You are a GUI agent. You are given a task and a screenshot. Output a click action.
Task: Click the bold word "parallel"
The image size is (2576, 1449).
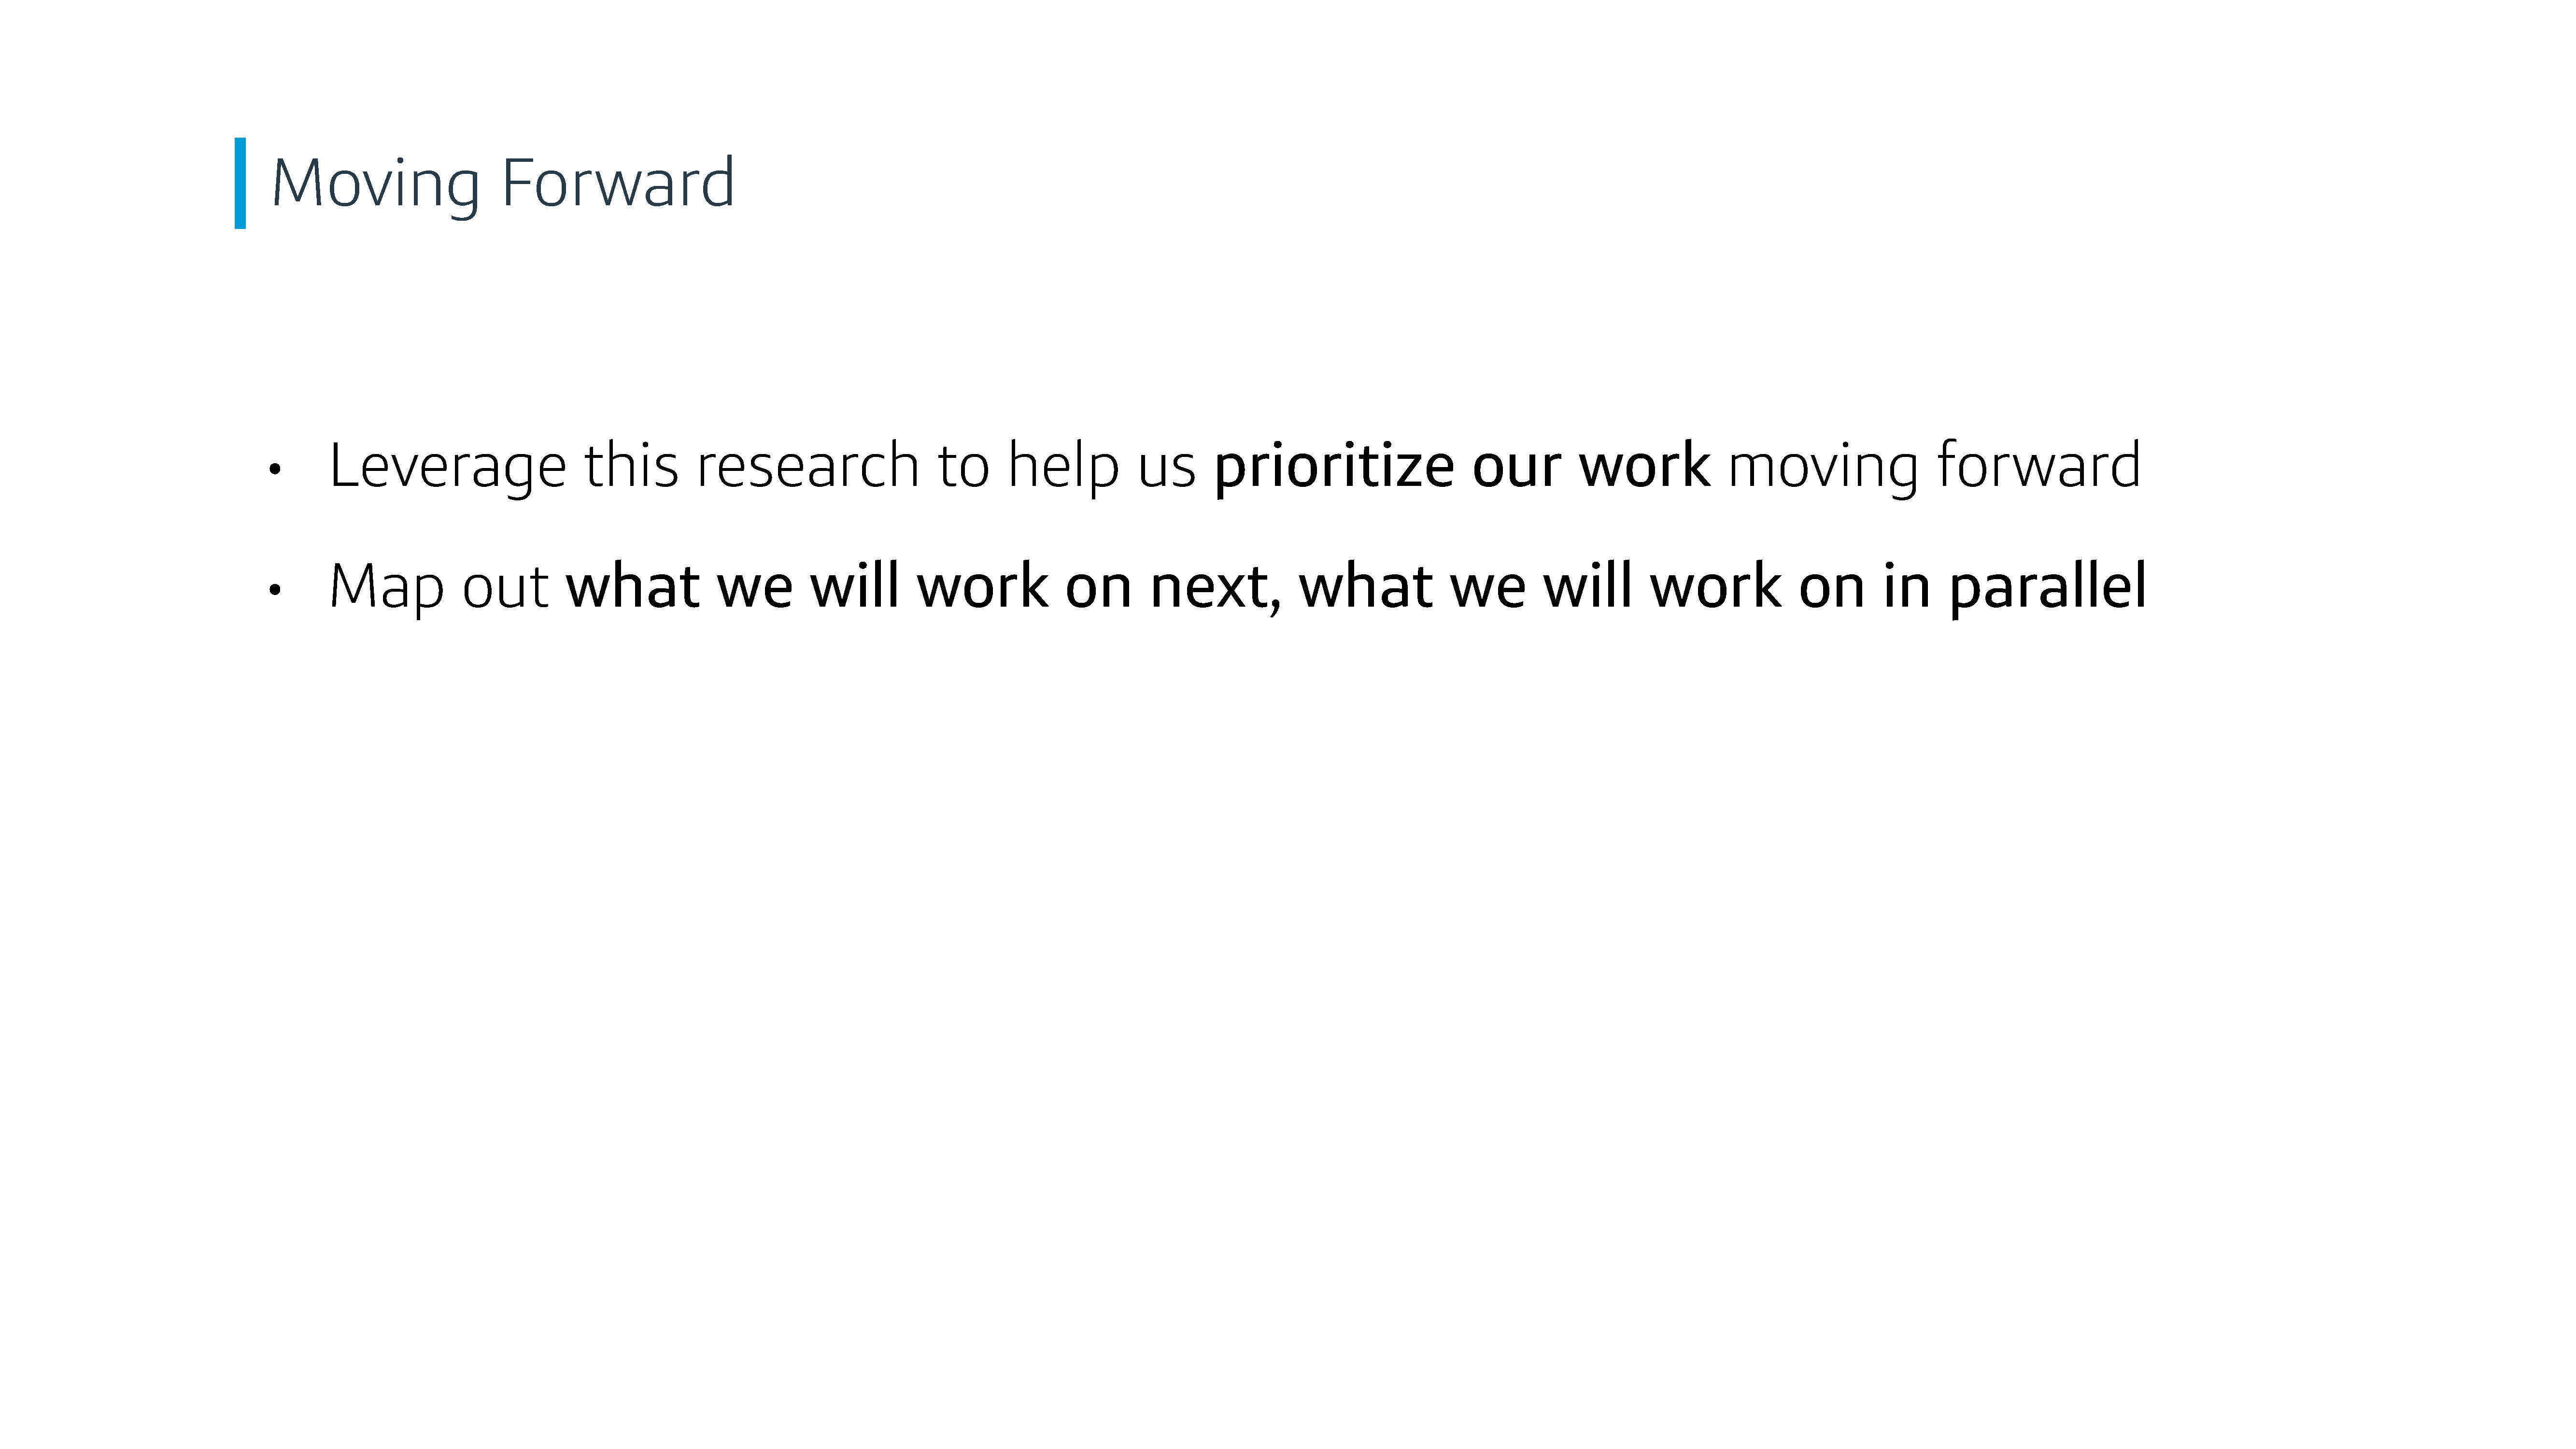point(2047,587)
